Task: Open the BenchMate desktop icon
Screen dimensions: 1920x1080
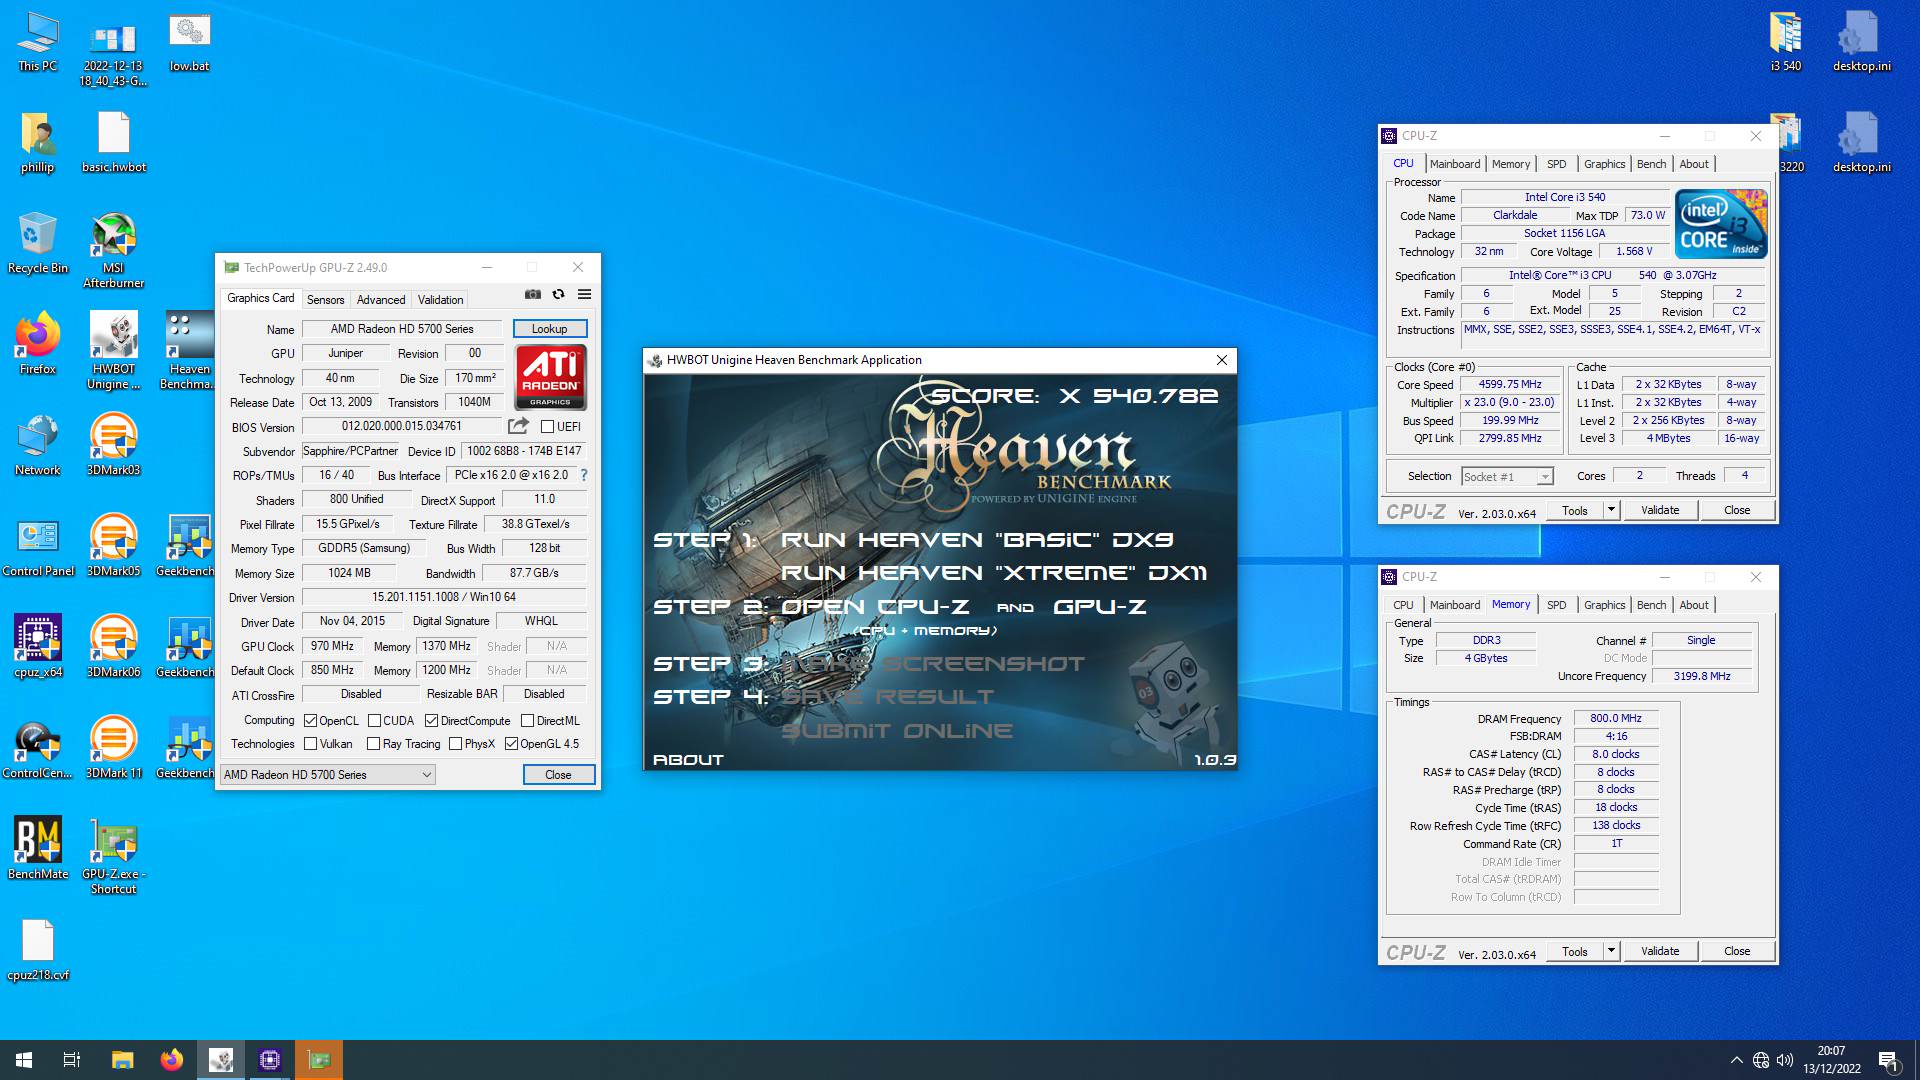Action: pyautogui.click(x=38, y=849)
